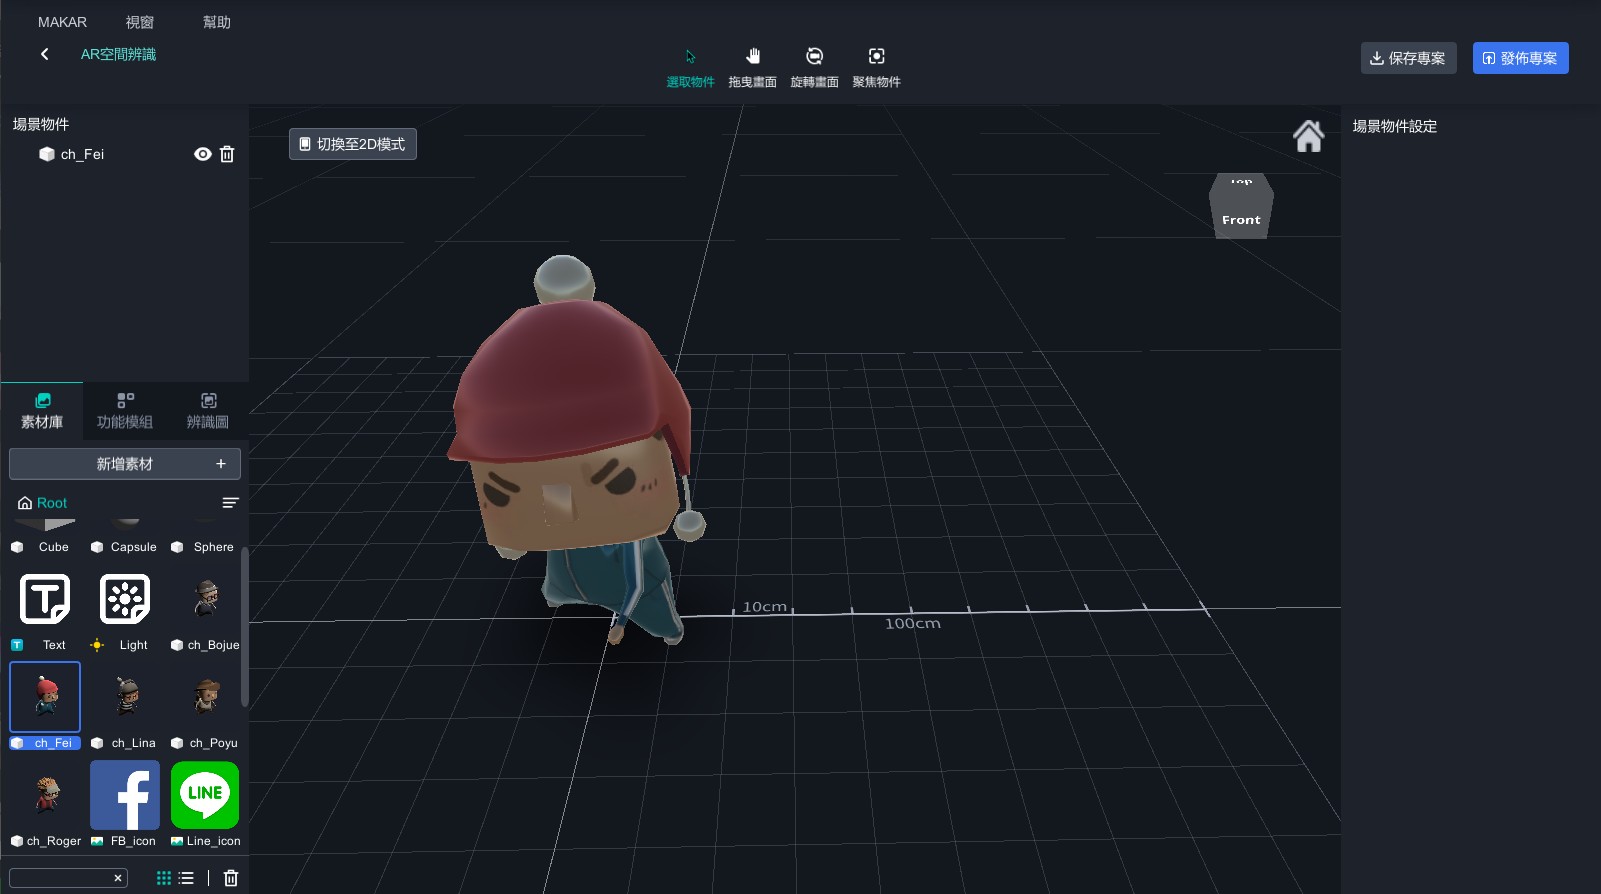Click the Cube asset label

pos(54,547)
